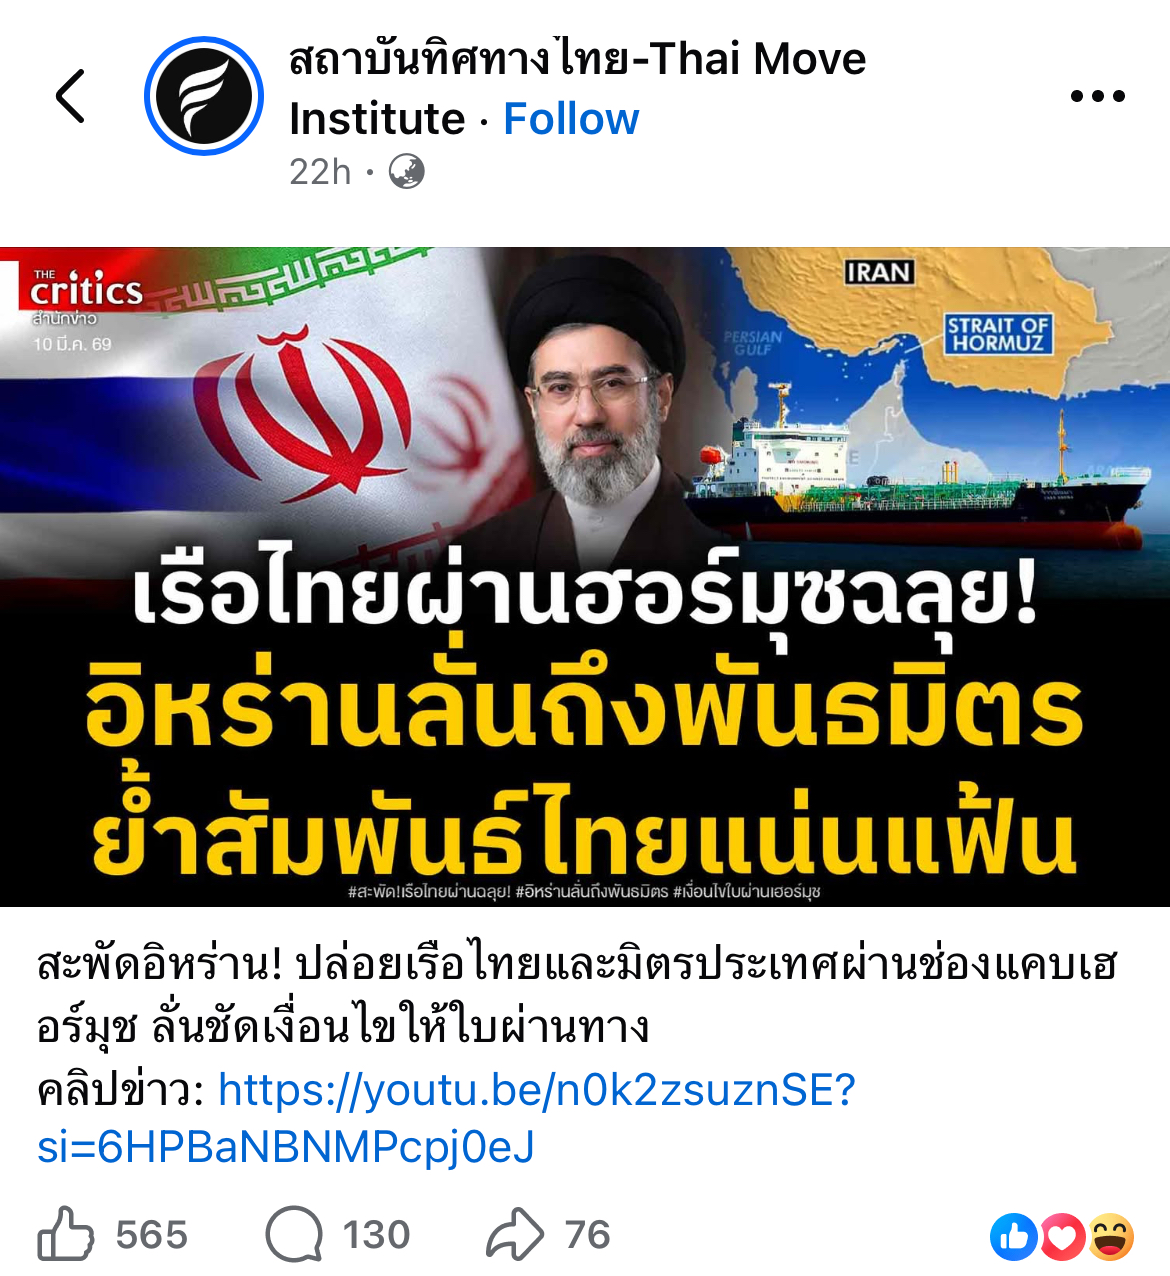Like the post with thumbs-up icon
Screen dimensions: 1170x1276
(65, 1233)
